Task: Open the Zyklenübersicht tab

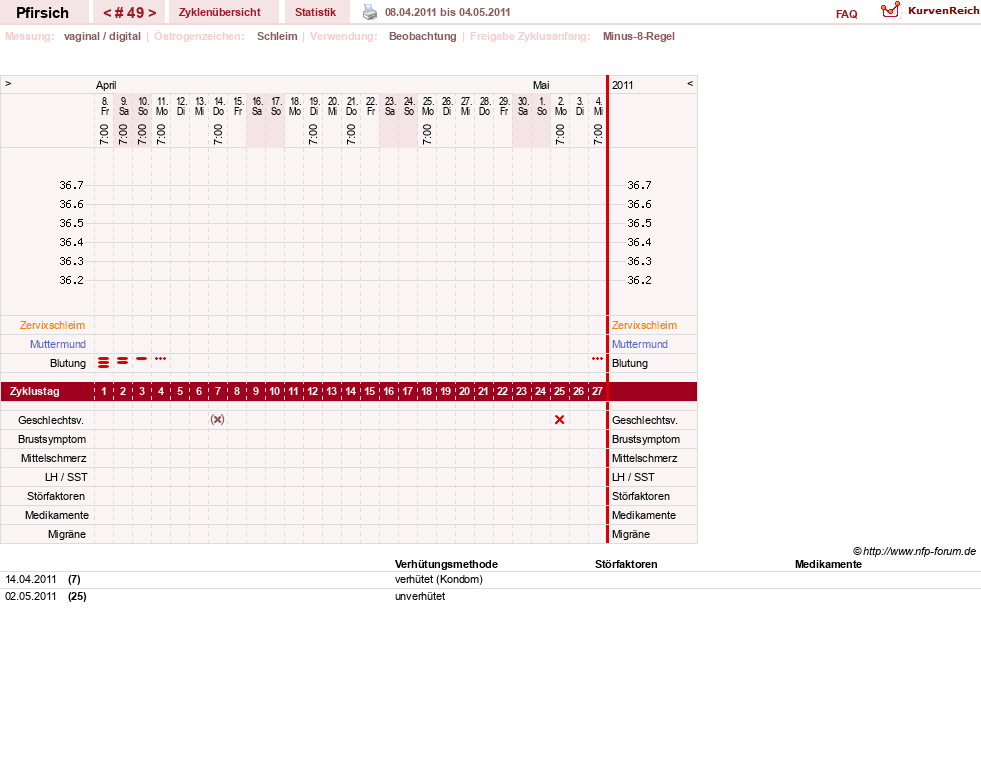Action: [220, 12]
